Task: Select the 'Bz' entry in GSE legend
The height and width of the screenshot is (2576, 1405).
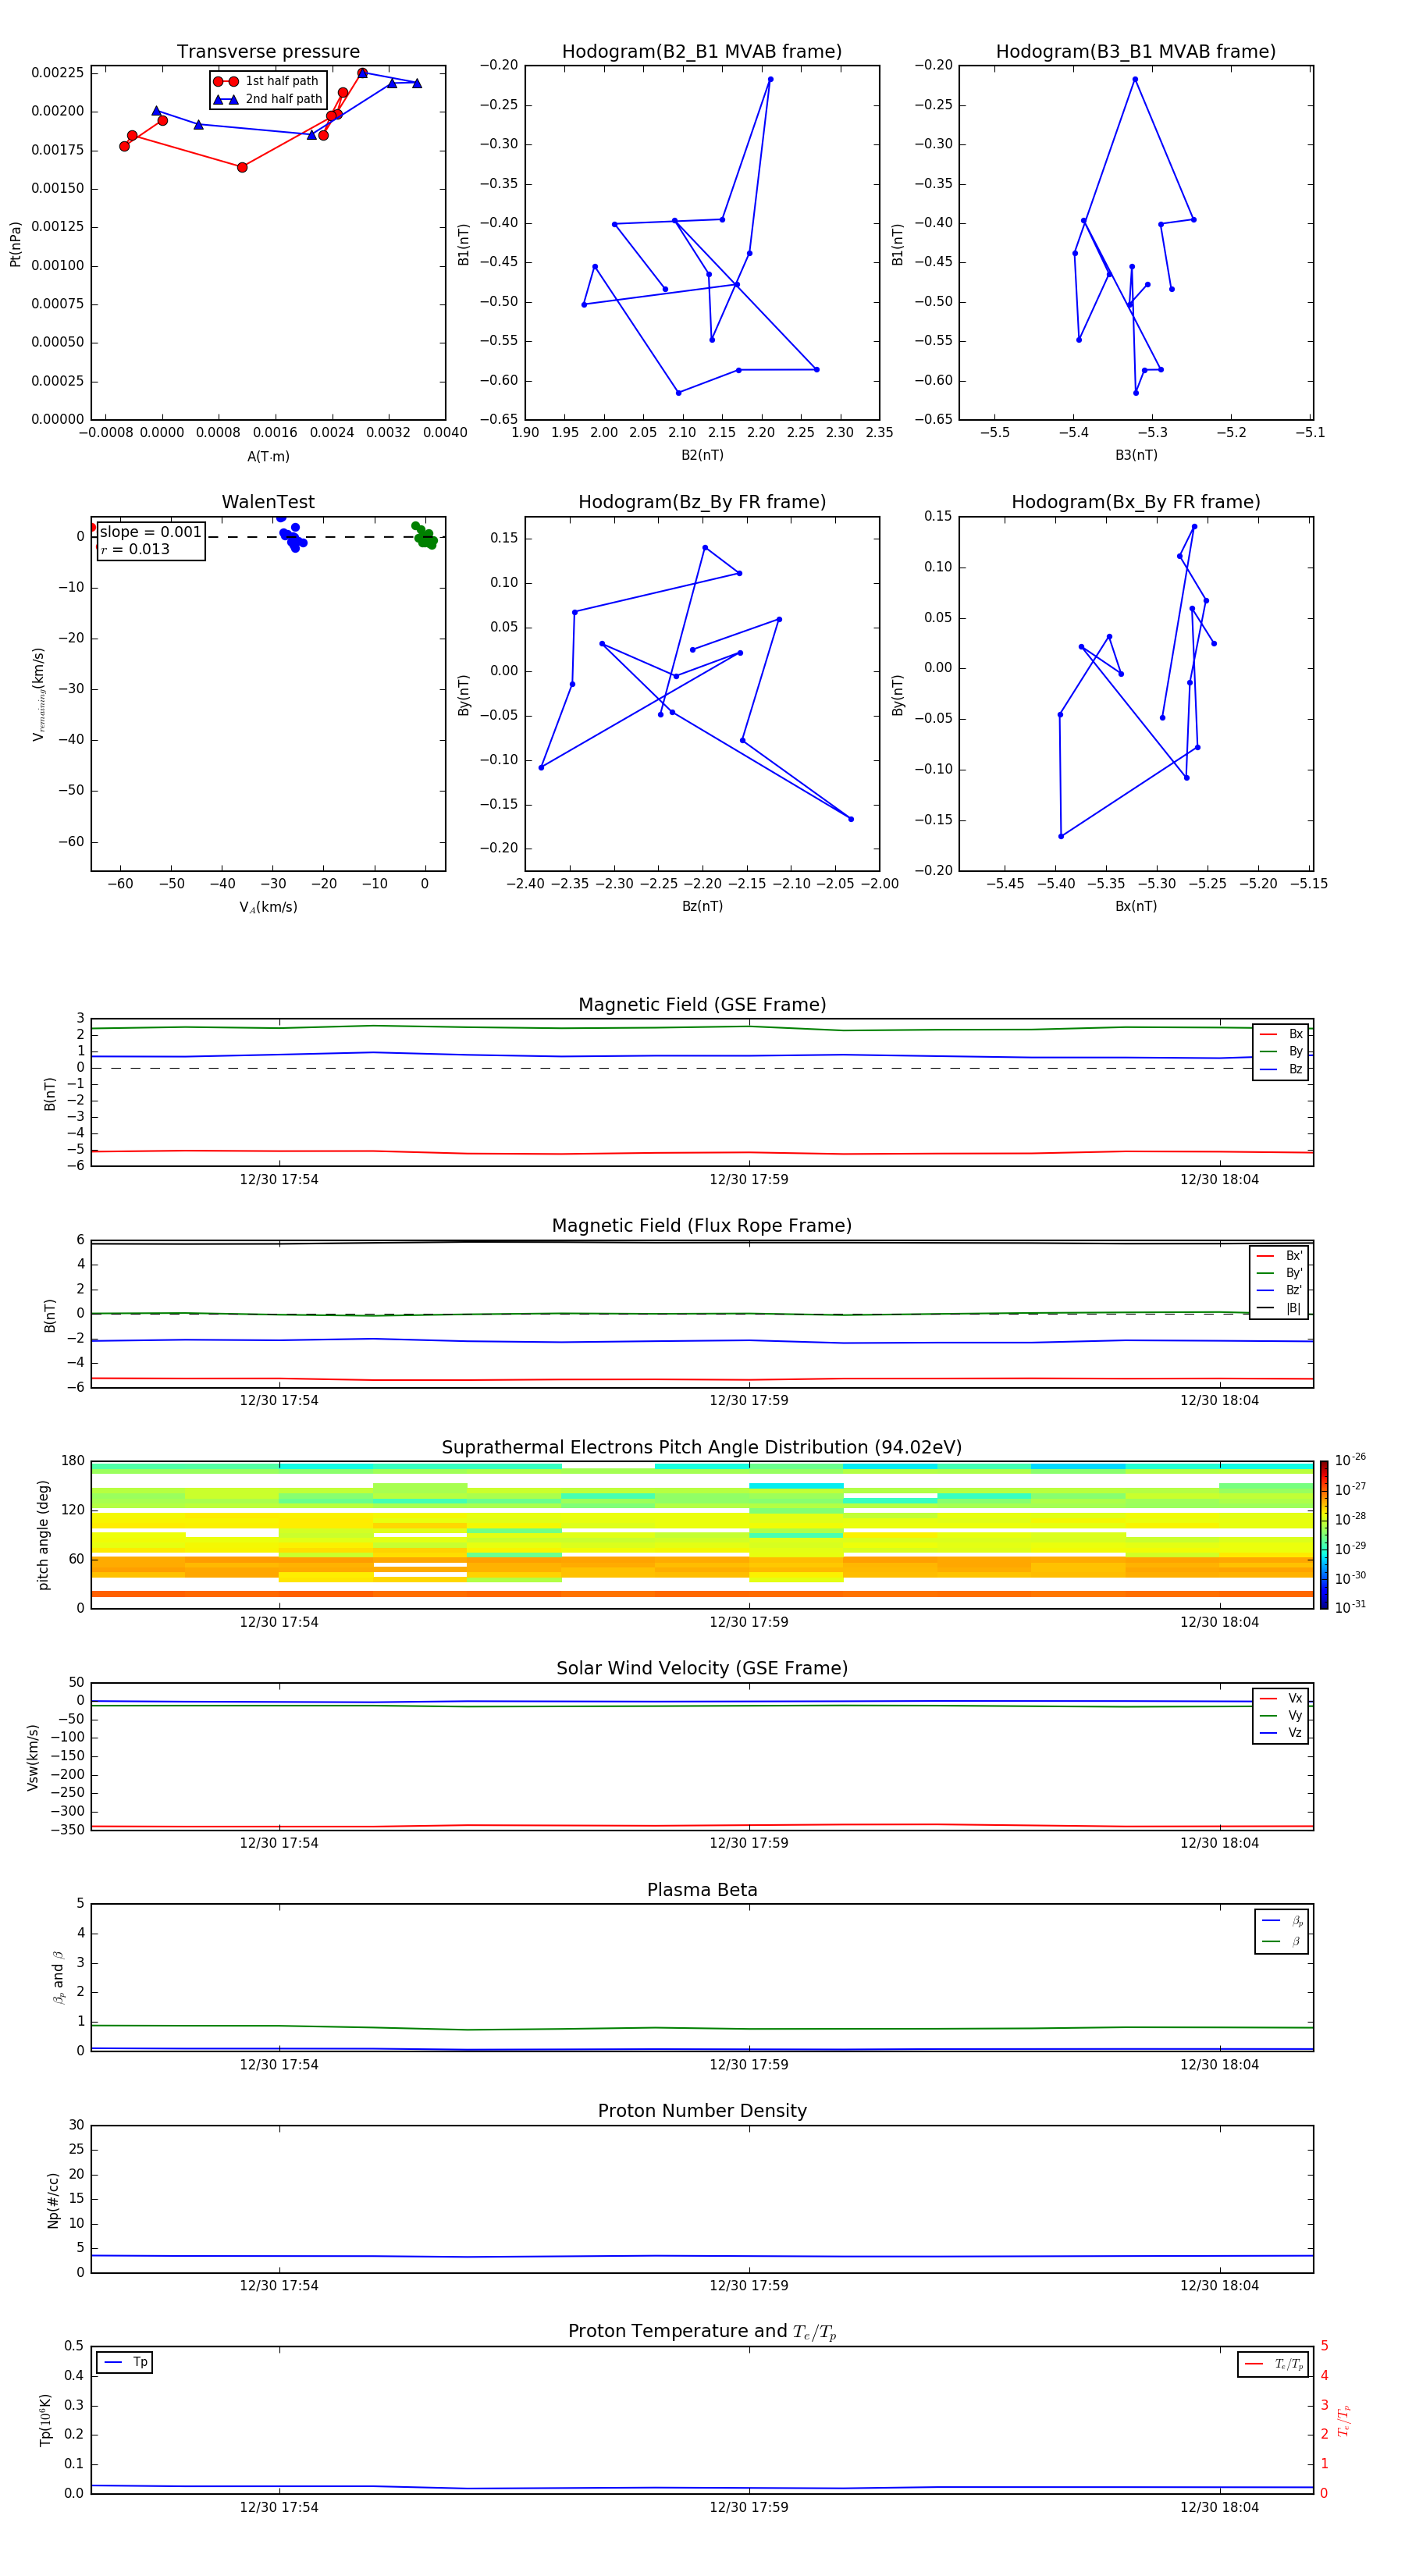Action: click(1281, 1069)
